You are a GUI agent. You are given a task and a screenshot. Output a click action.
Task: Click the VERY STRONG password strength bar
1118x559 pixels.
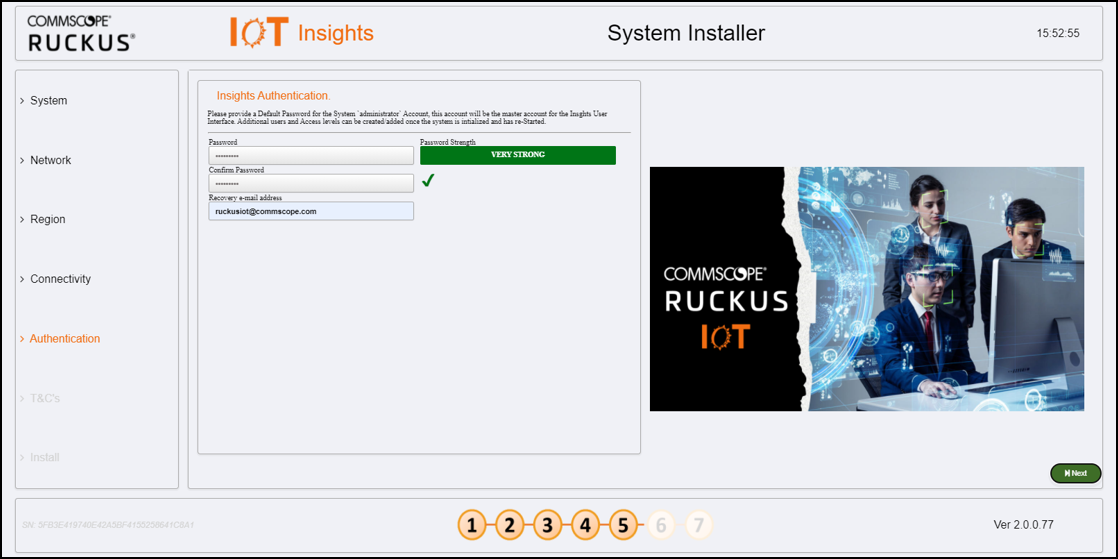tap(518, 155)
